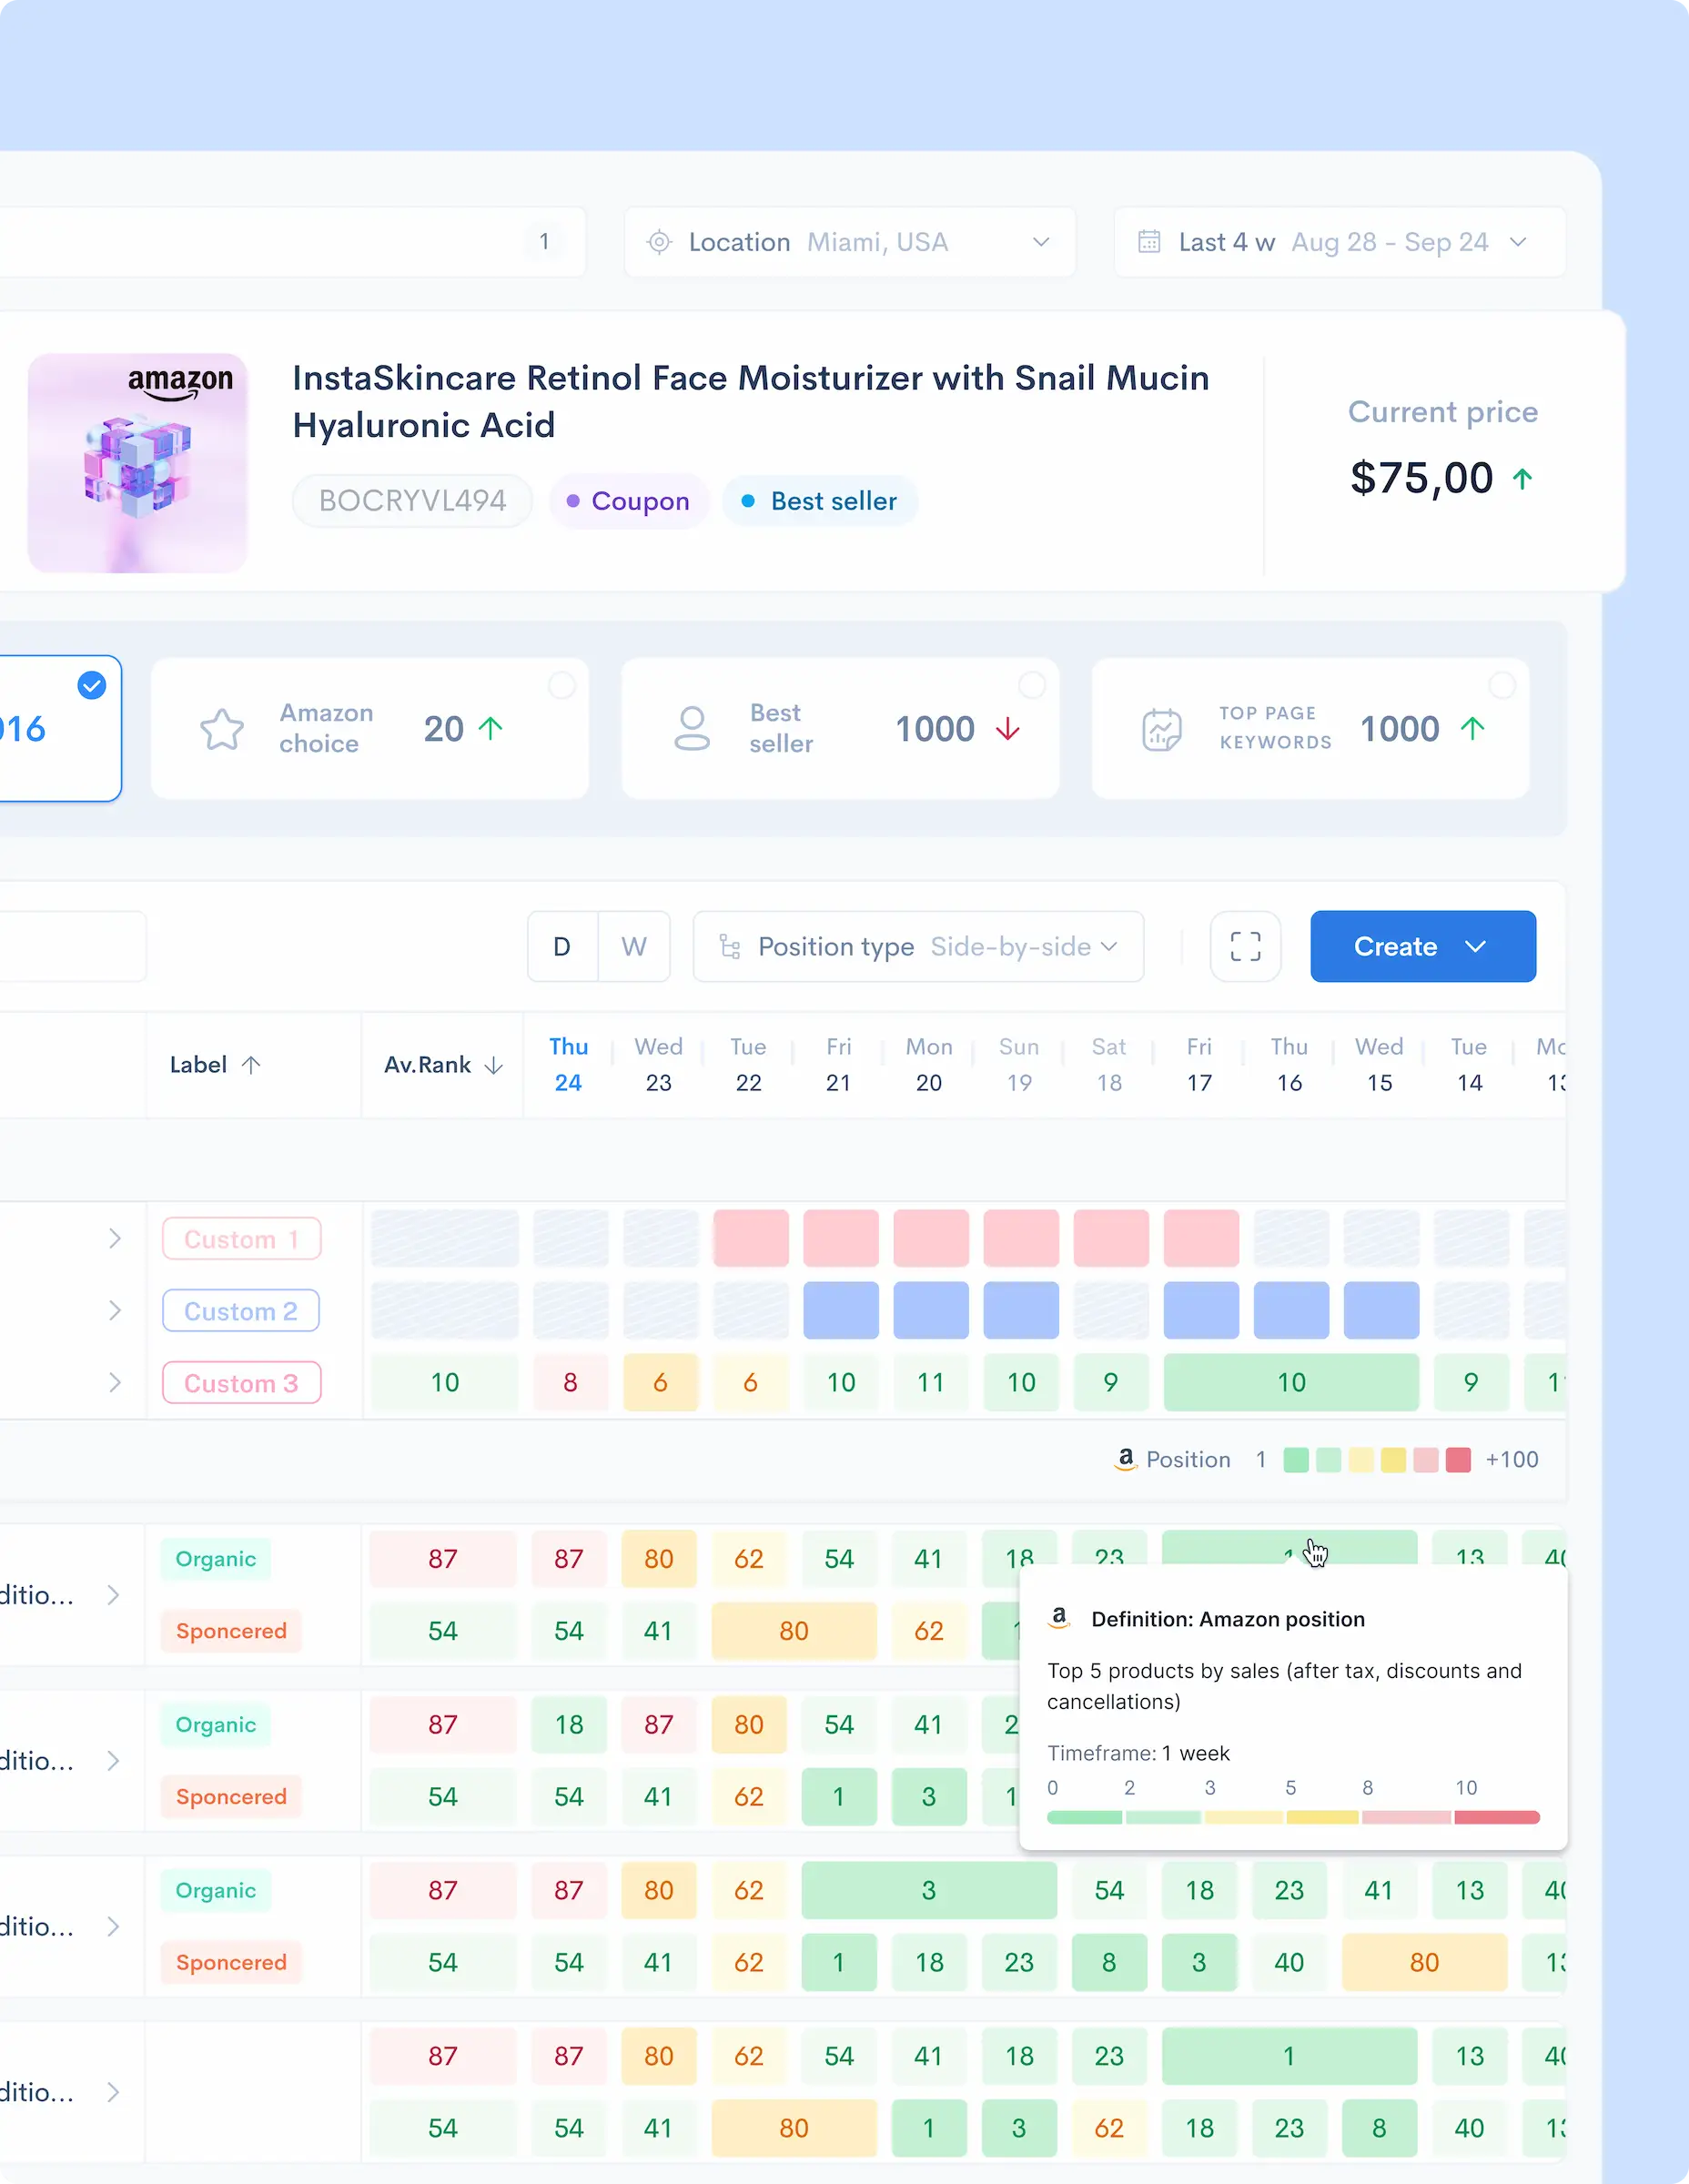The height and width of the screenshot is (2184, 1689).
Task: Select the Fri 21 column header
Action: coord(838,1065)
